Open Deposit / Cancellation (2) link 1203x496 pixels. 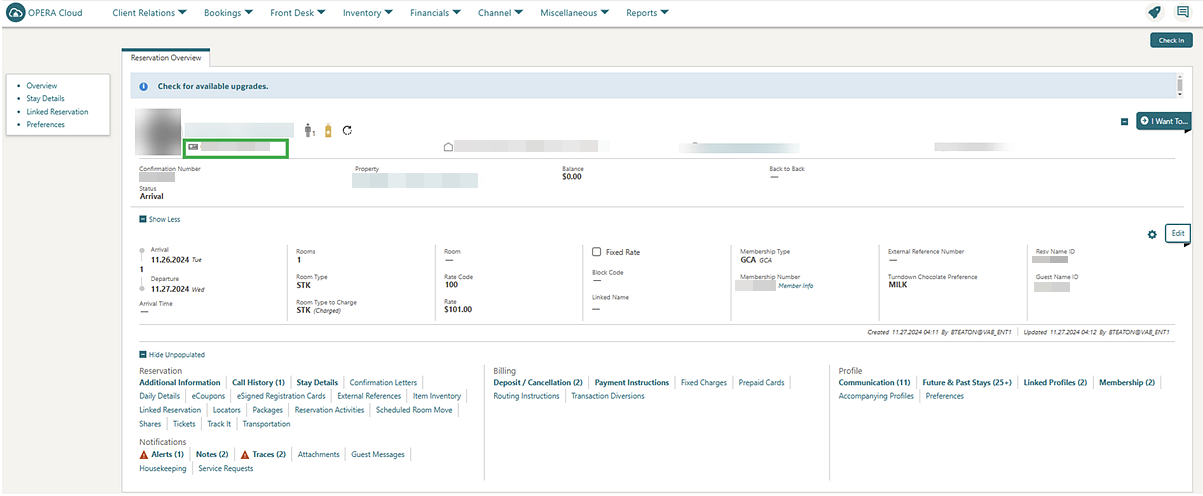[538, 383]
